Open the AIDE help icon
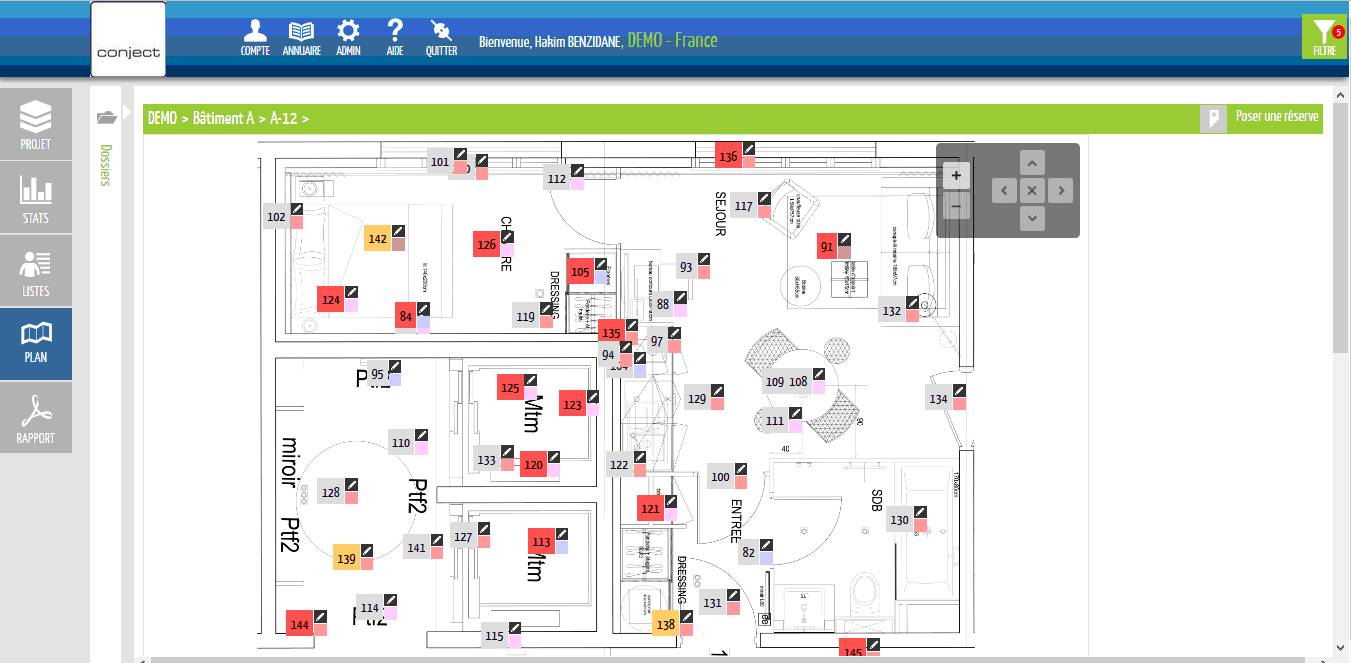This screenshot has width=1351, height=663. click(395, 37)
